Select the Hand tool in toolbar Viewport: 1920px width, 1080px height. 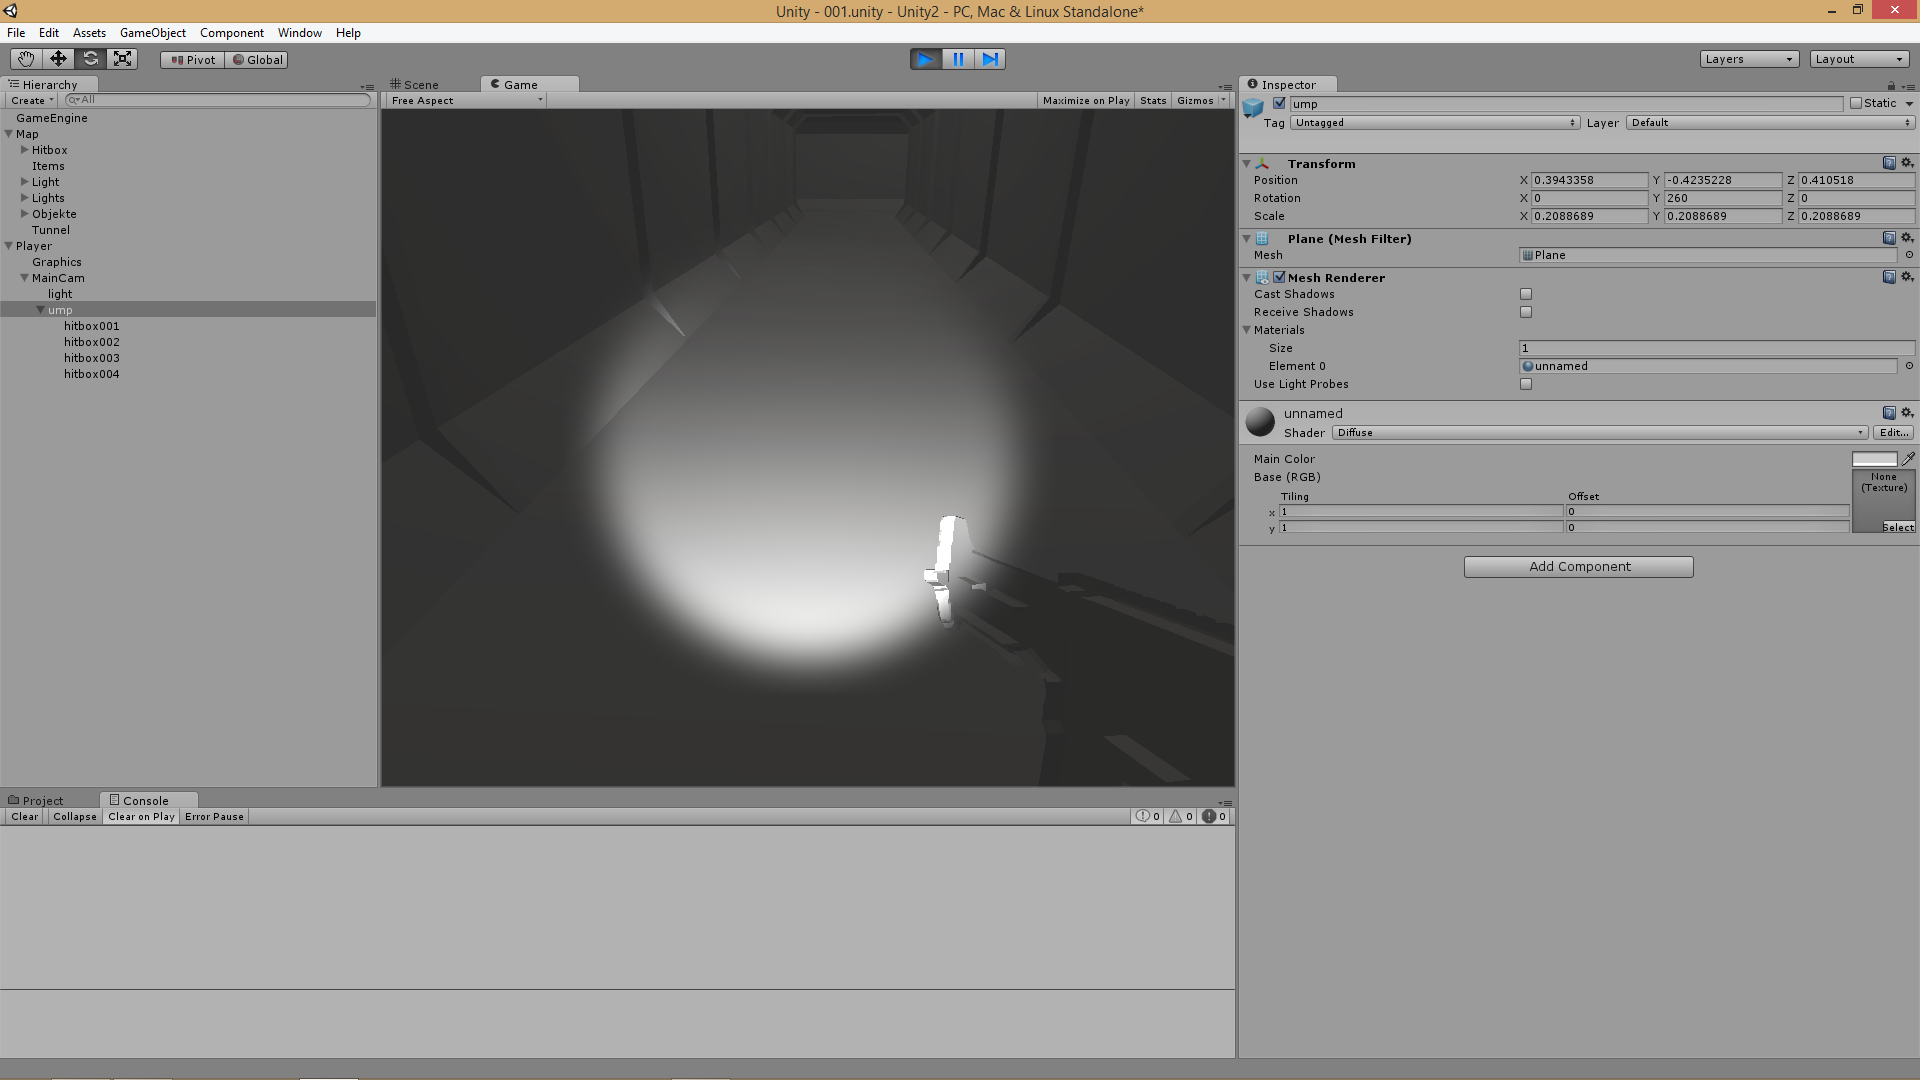pyautogui.click(x=26, y=59)
